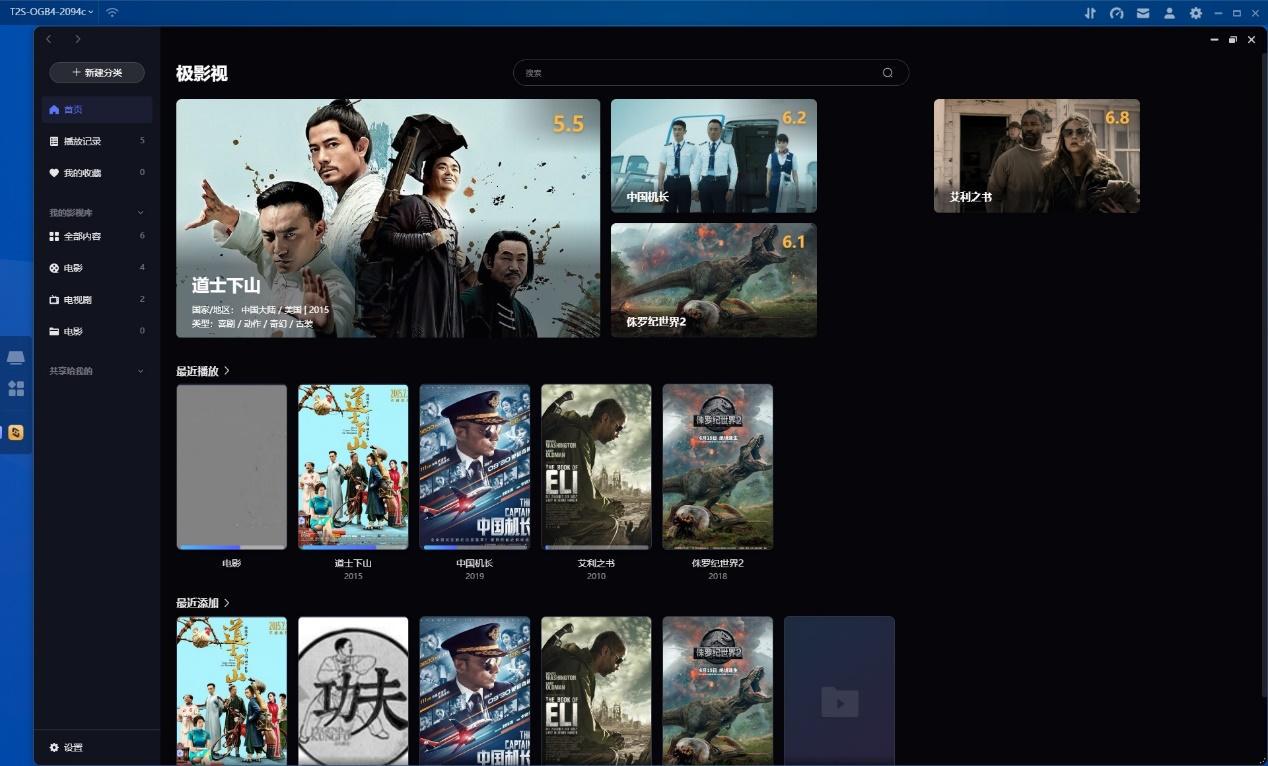Image resolution: width=1268 pixels, height=766 pixels.
Task: Go back with the left arrow
Action: 49,39
